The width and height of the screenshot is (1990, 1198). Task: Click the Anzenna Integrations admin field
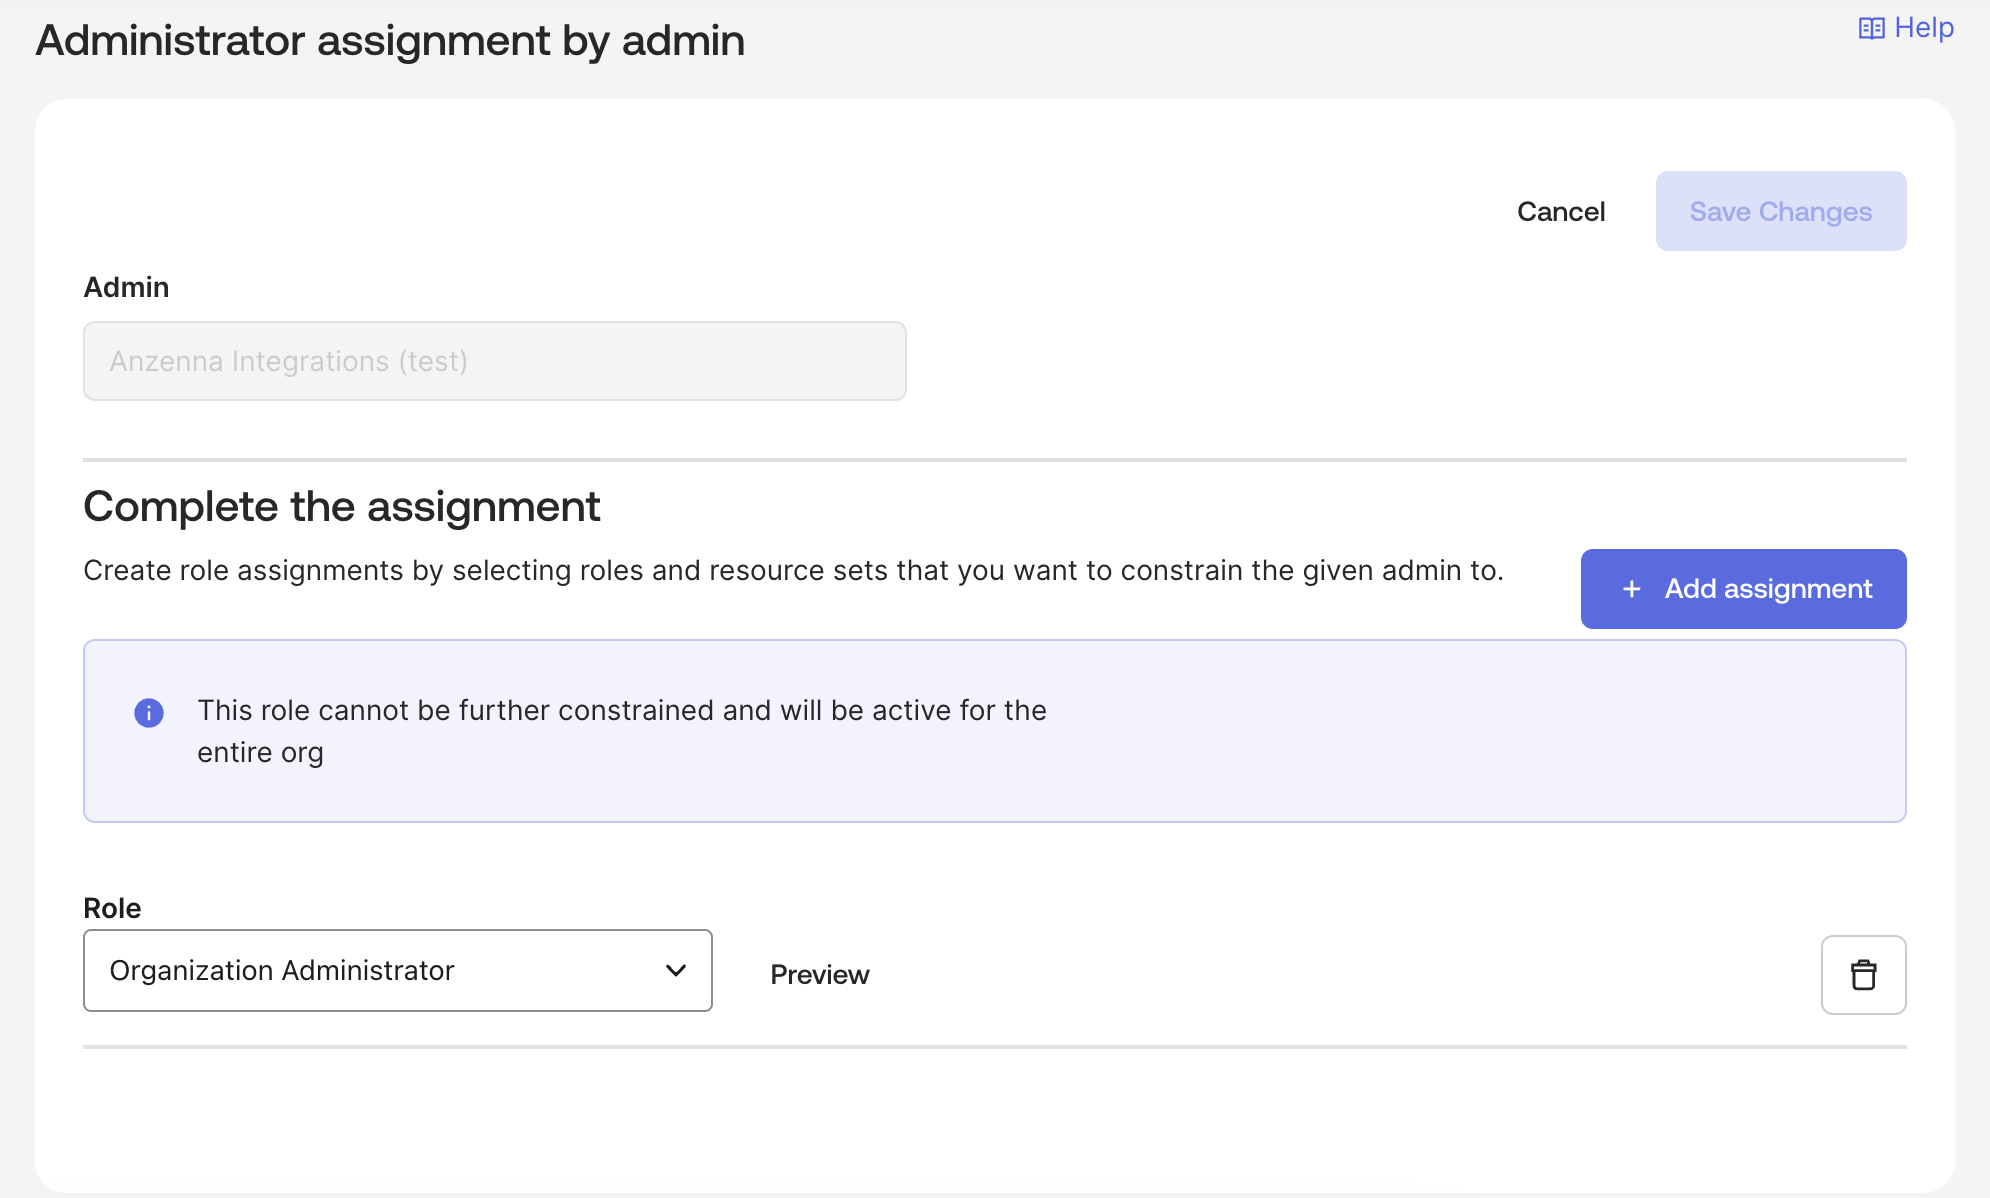[x=494, y=361]
